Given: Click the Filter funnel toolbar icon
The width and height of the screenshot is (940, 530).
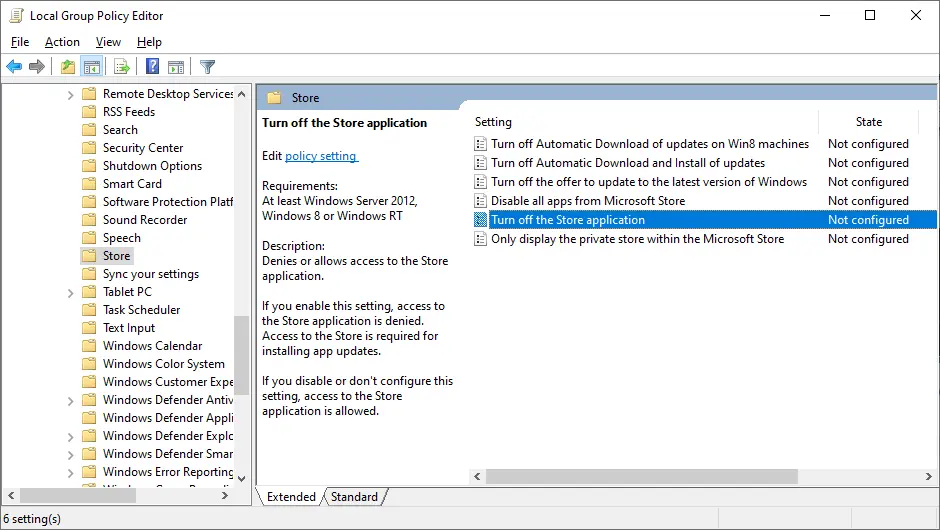Looking at the screenshot, I should pos(207,67).
